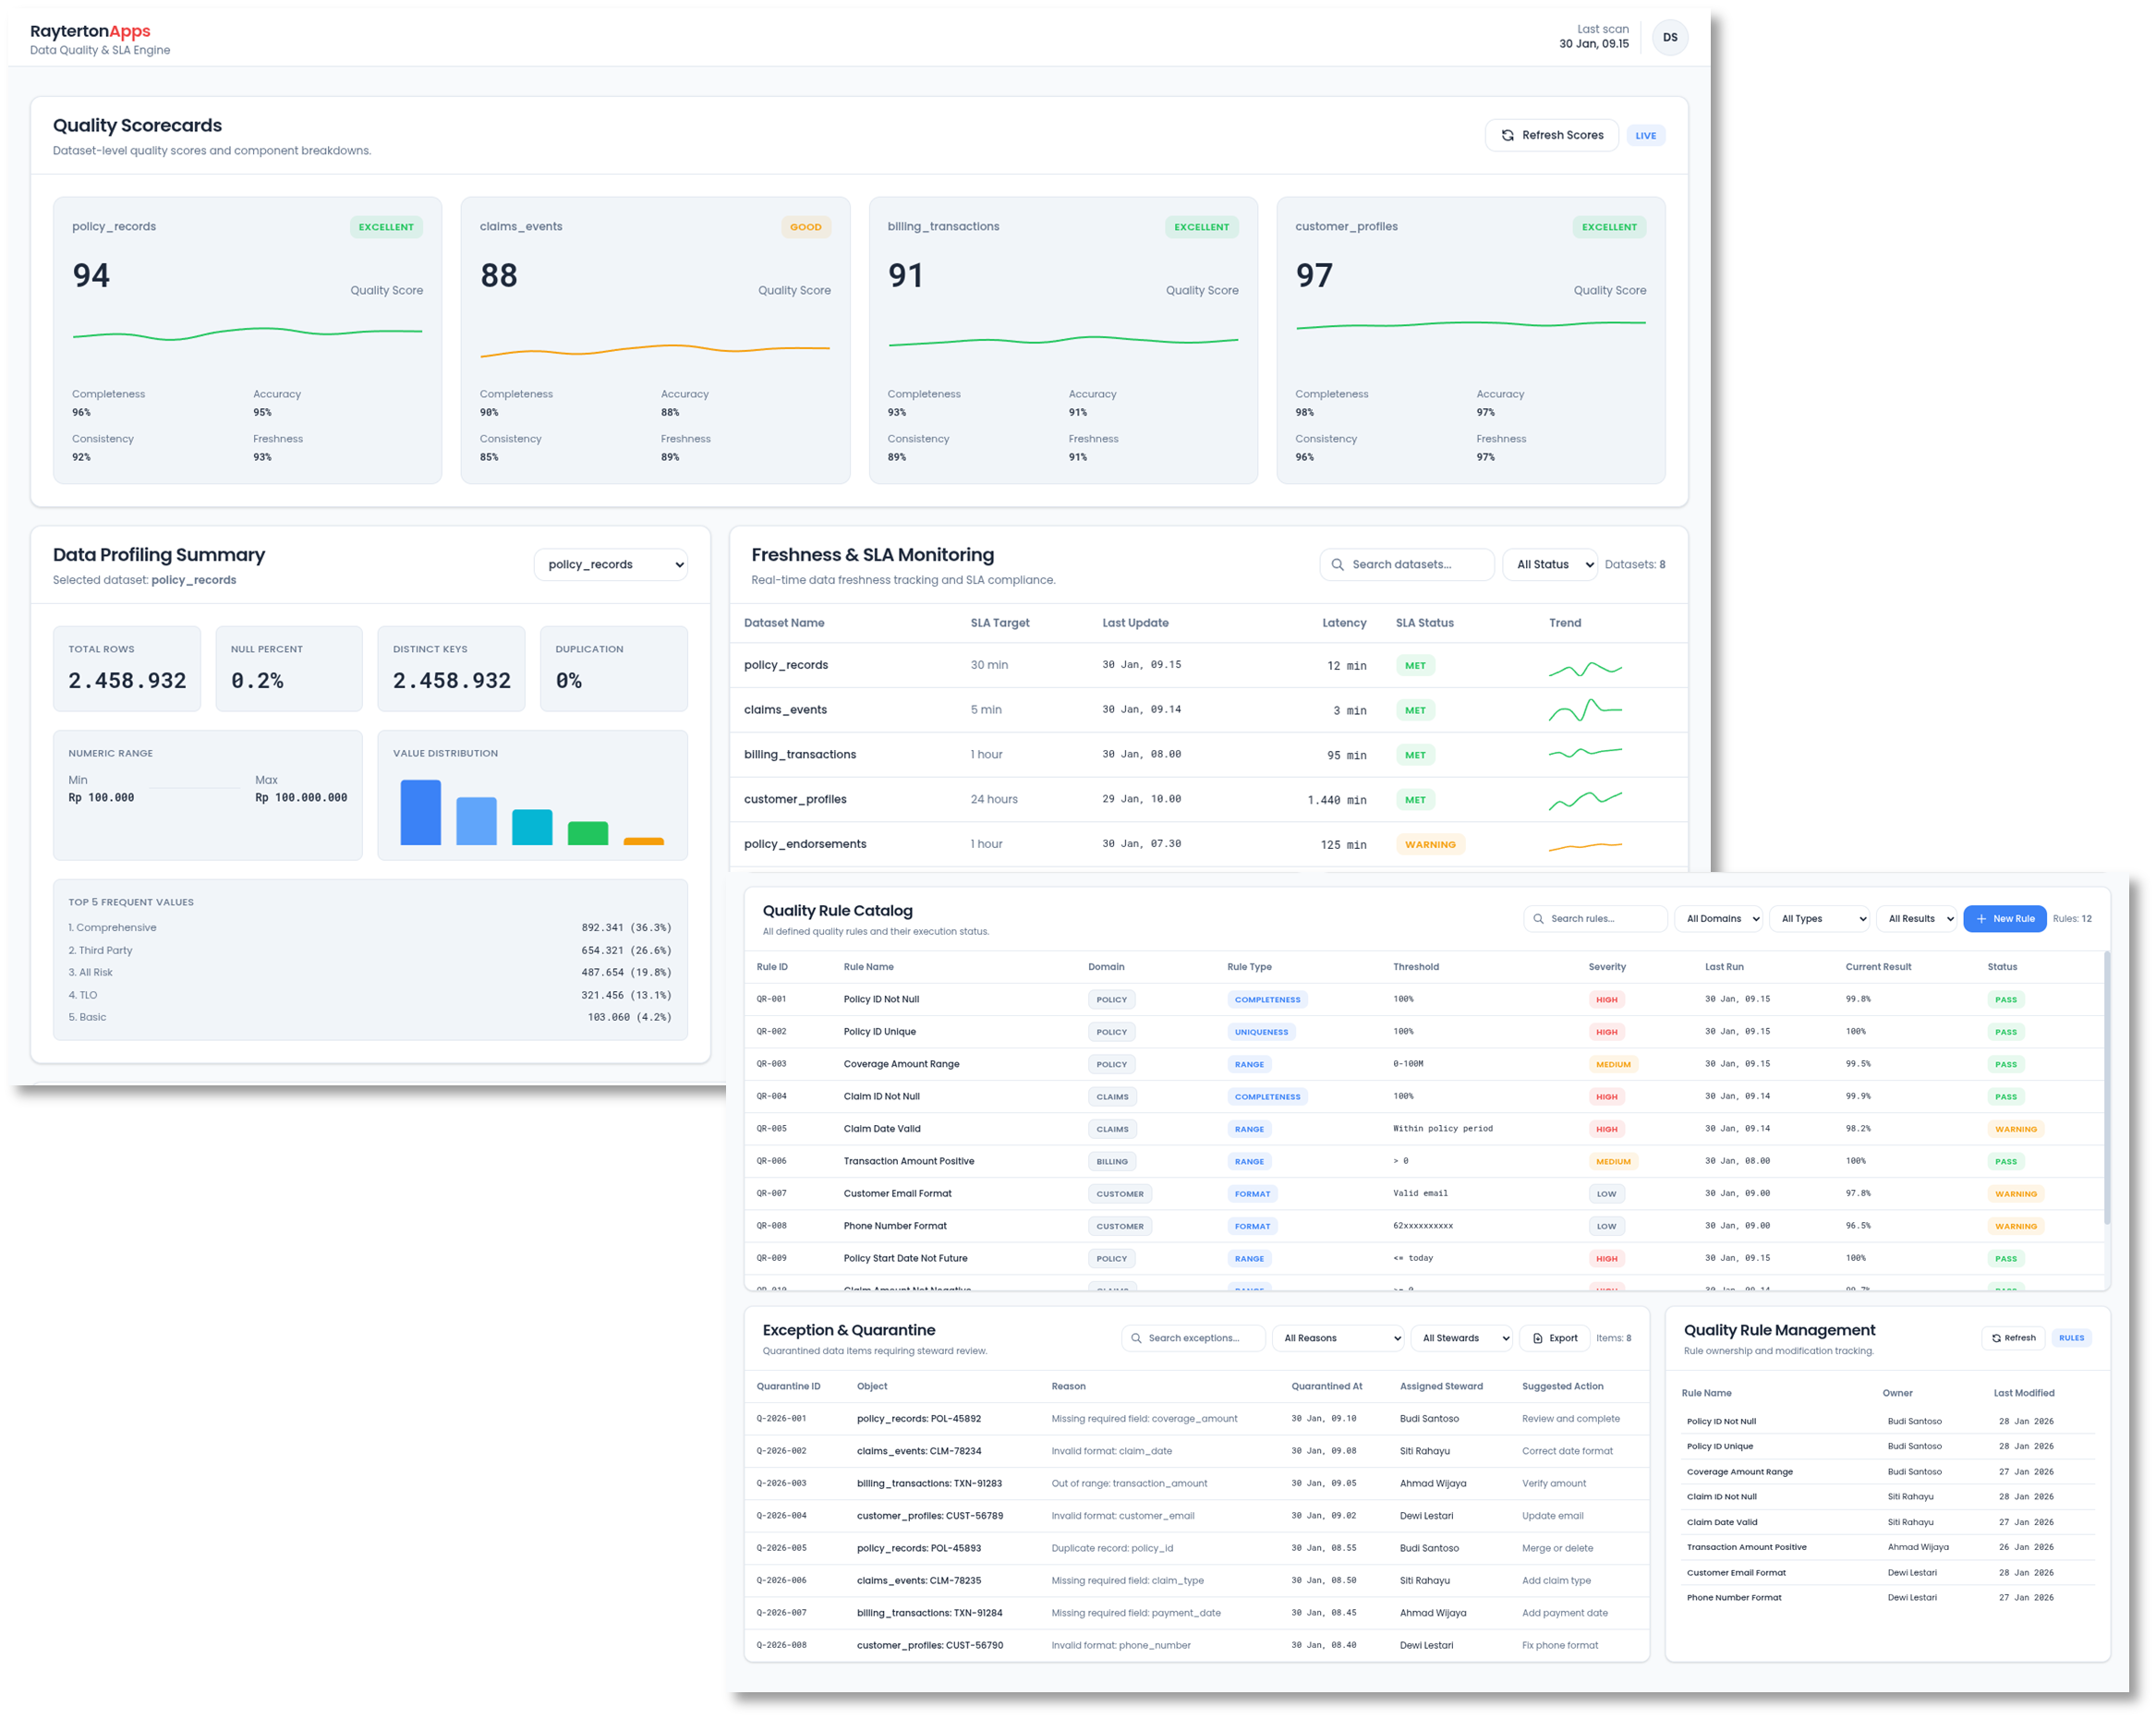
Task: Click the New Rule button
Action: pyautogui.click(x=2004, y=918)
